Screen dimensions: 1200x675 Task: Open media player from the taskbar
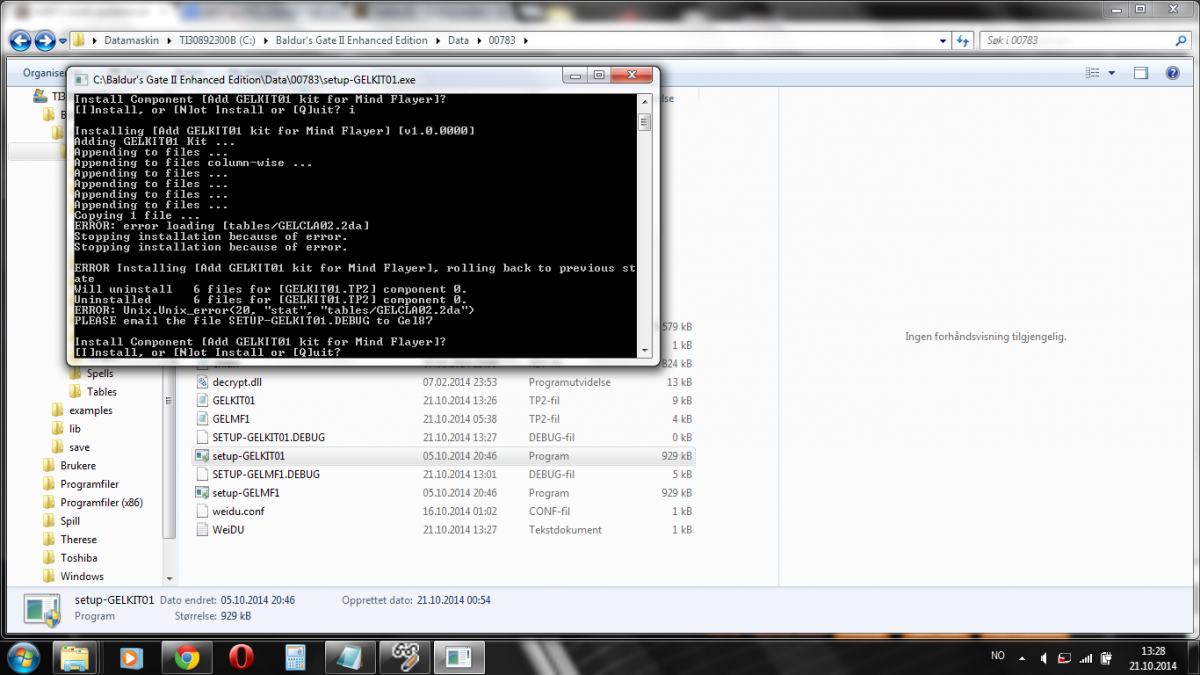131,657
